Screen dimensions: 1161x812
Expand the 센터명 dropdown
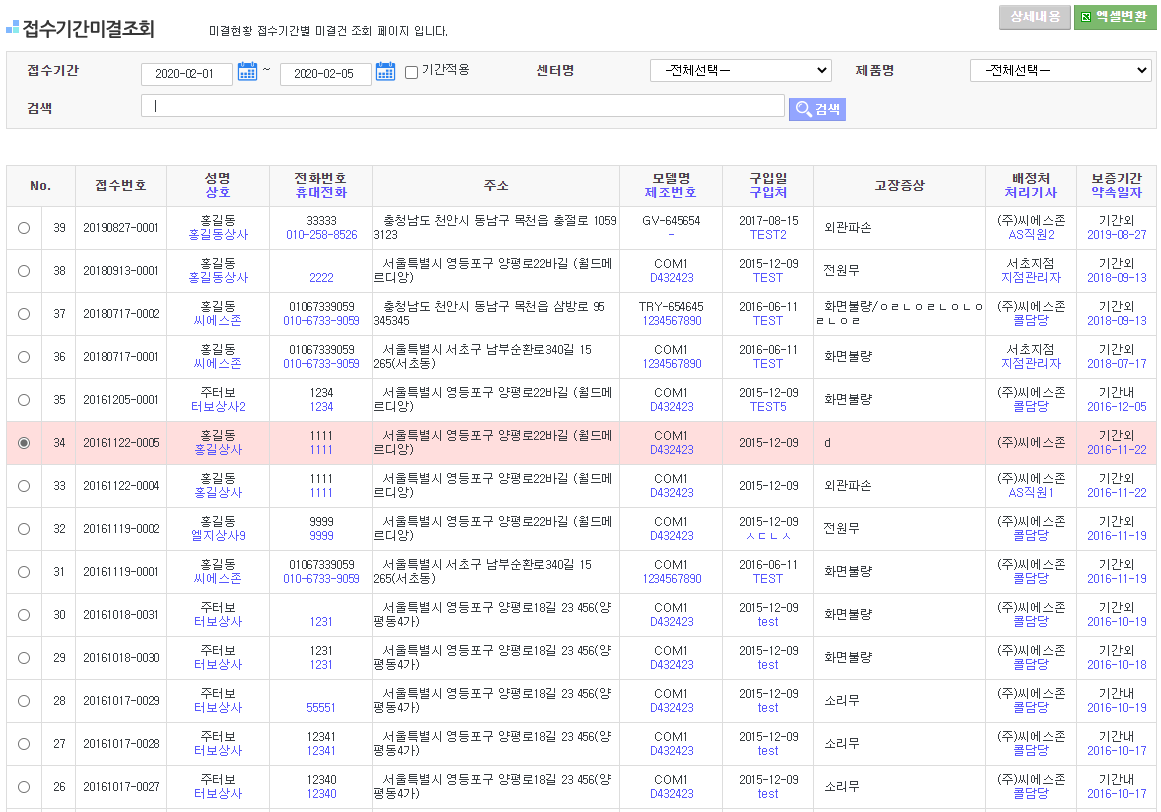tap(740, 71)
